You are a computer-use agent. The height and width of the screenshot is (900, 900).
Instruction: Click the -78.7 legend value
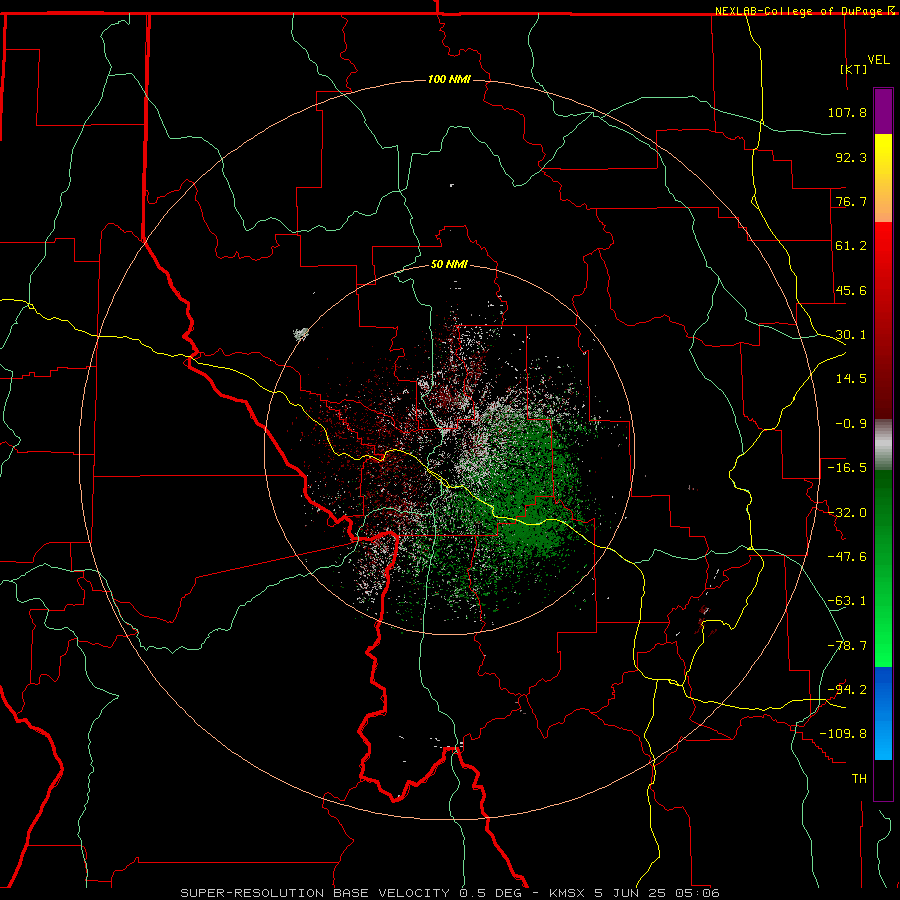pos(847,646)
